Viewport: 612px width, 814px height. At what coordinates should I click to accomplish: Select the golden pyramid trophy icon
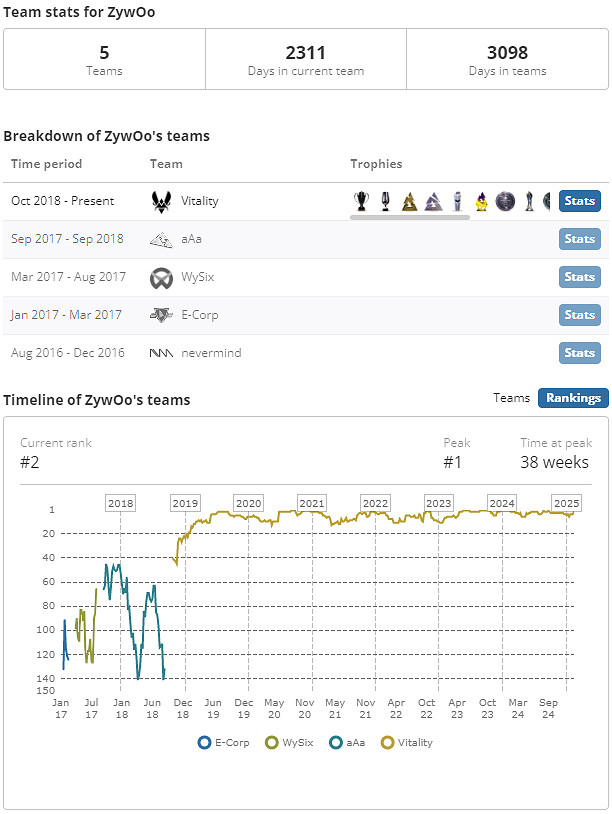click(407, 200)
